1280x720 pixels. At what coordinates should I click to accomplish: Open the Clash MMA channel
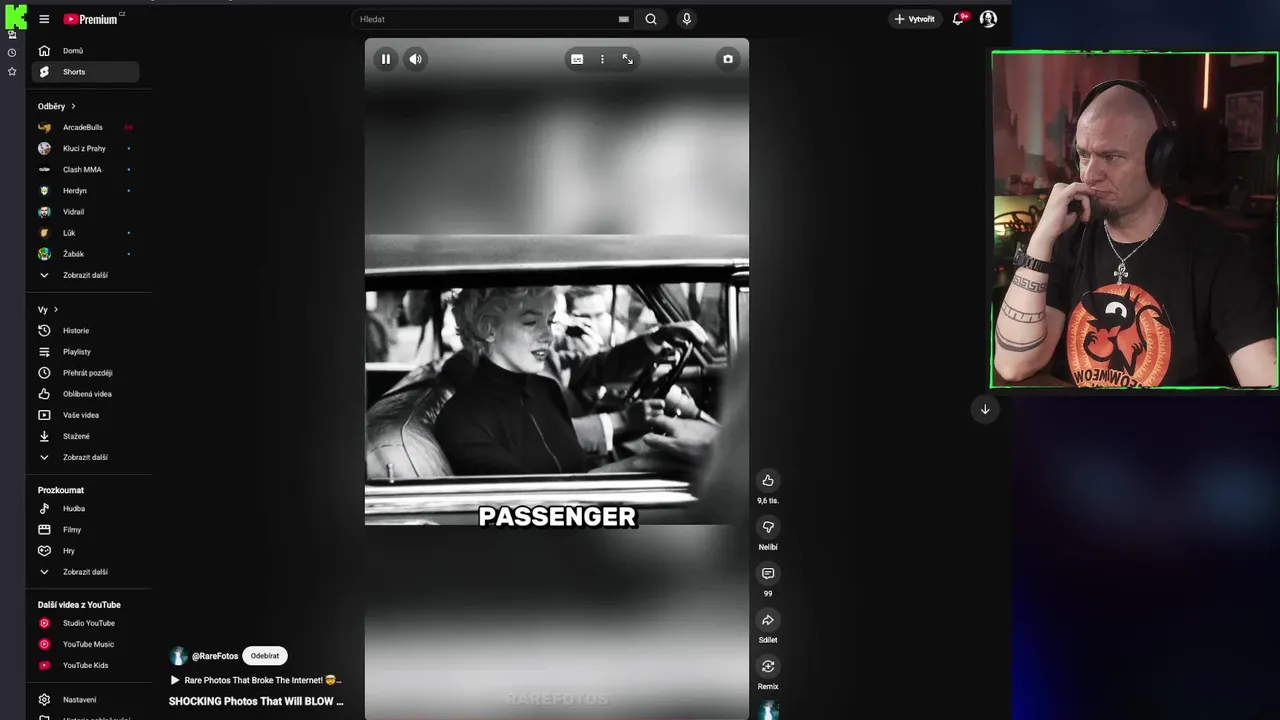pyautogui.click(x=85, y=169)
